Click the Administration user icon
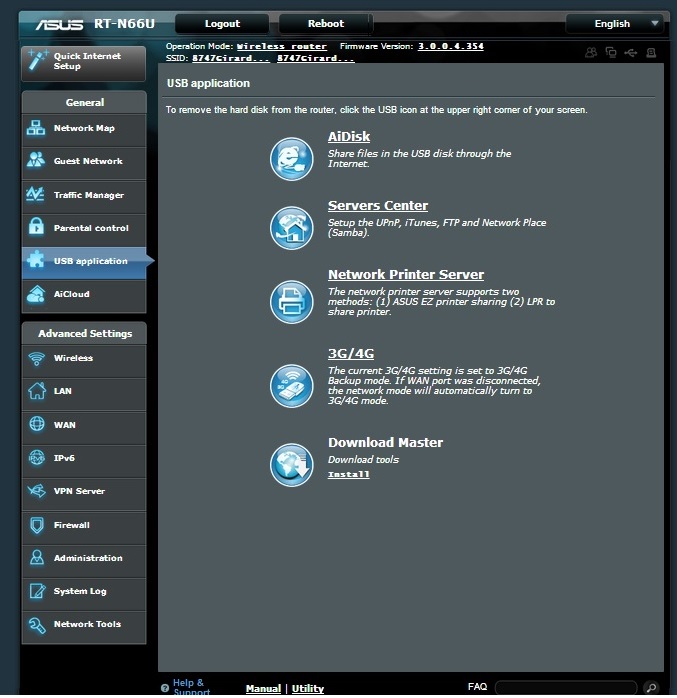The height and width of the screenshot is (698, 677). pos(36,557)
